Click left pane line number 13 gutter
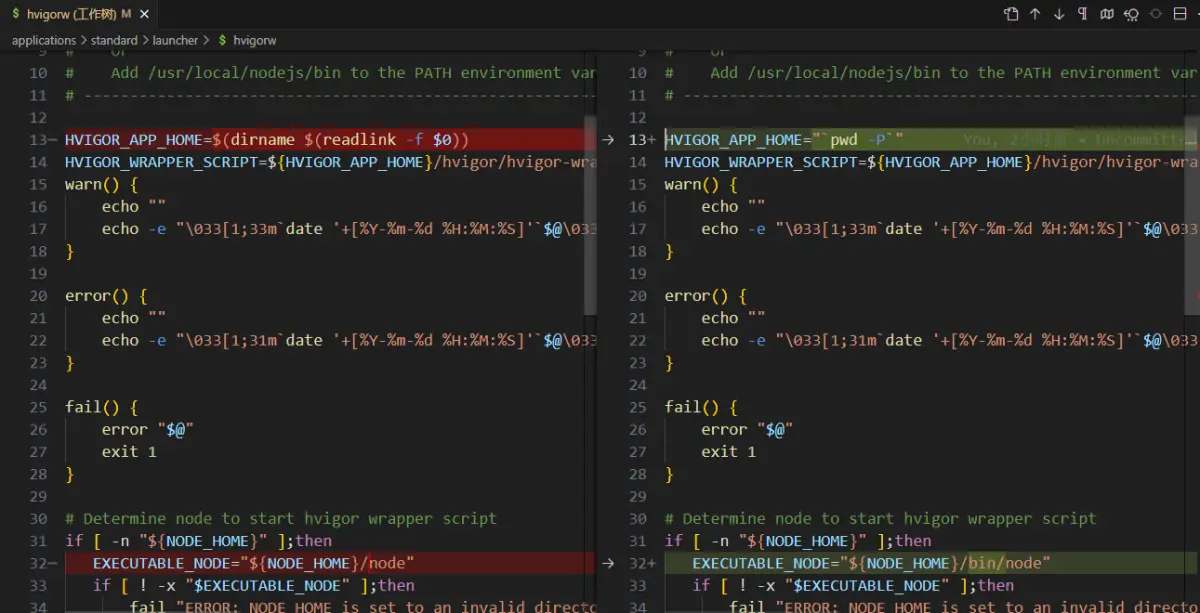The height and width of the screenshot is (613, 1200). tap(39, 140)
